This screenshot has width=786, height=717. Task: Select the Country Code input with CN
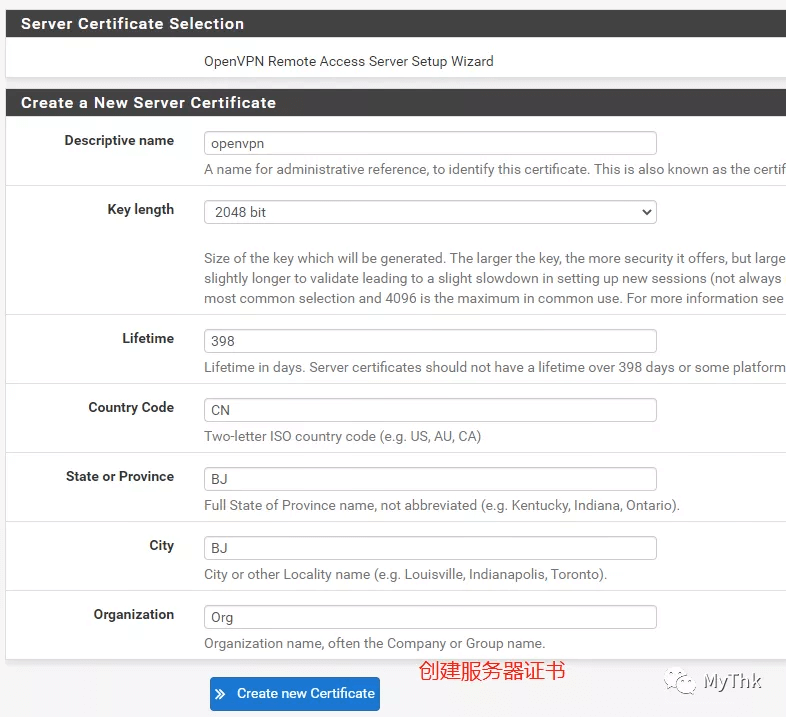click(x=430, y=410)
